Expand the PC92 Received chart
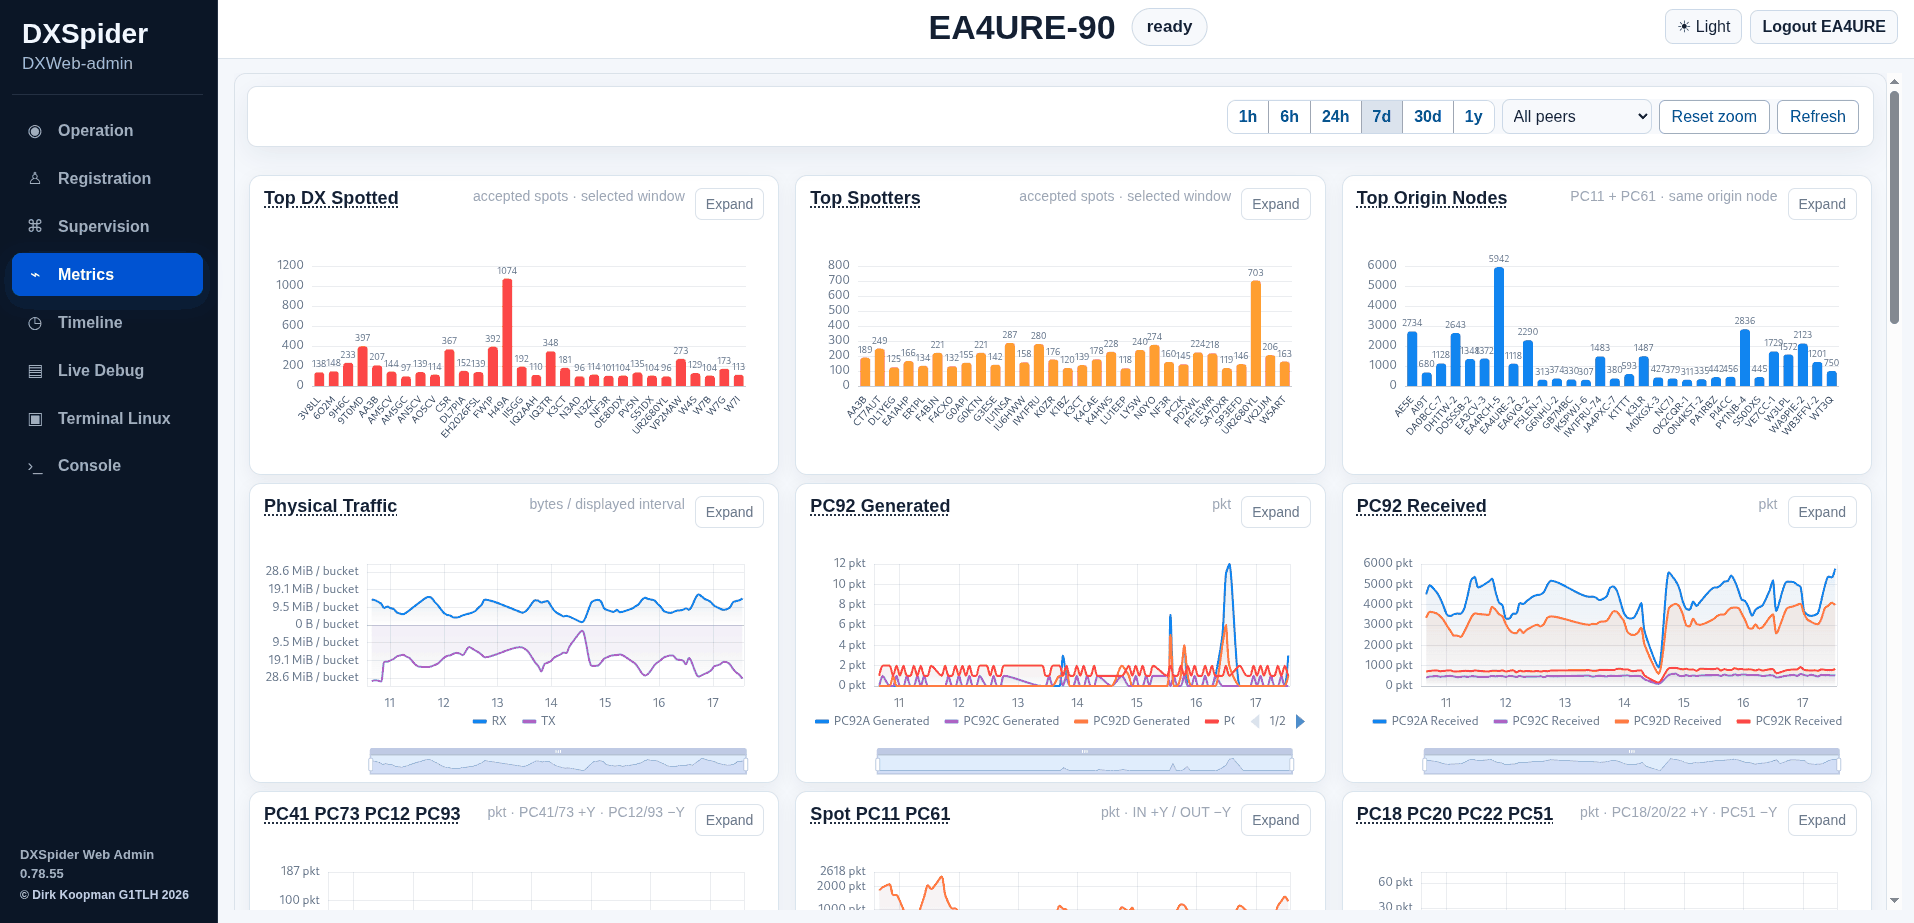The width and height of the screenshot is (1914, 923). click(1822, 512)
